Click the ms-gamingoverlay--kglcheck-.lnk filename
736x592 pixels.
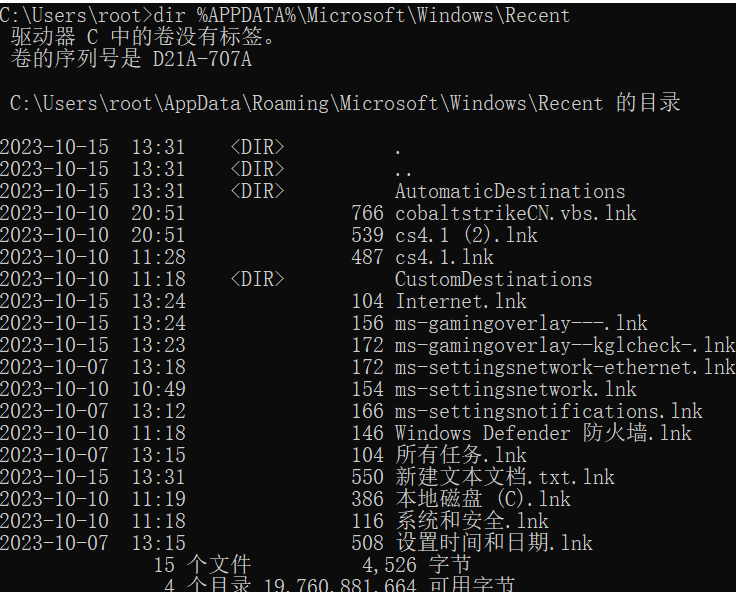[565, 346]
